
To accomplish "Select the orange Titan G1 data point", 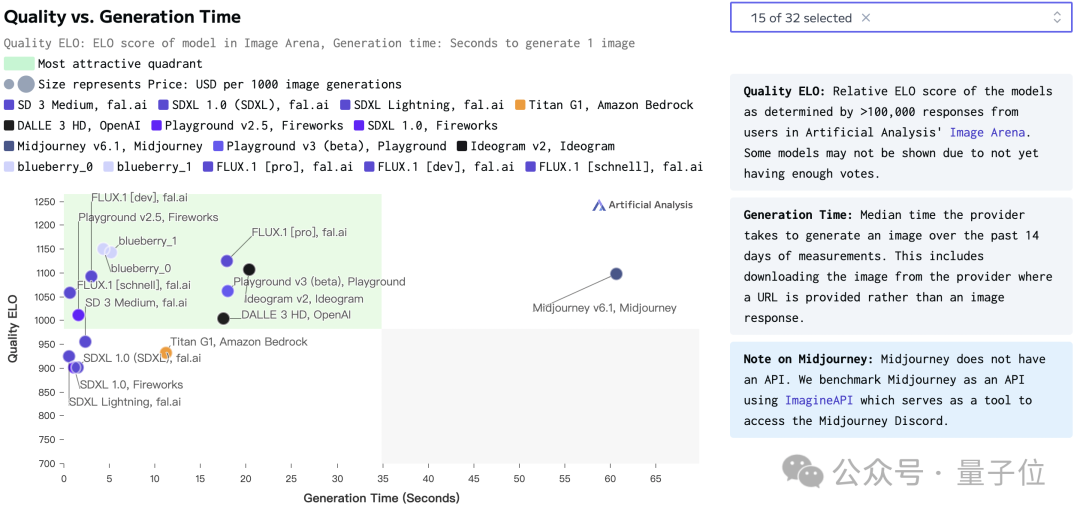I will 166,352.
